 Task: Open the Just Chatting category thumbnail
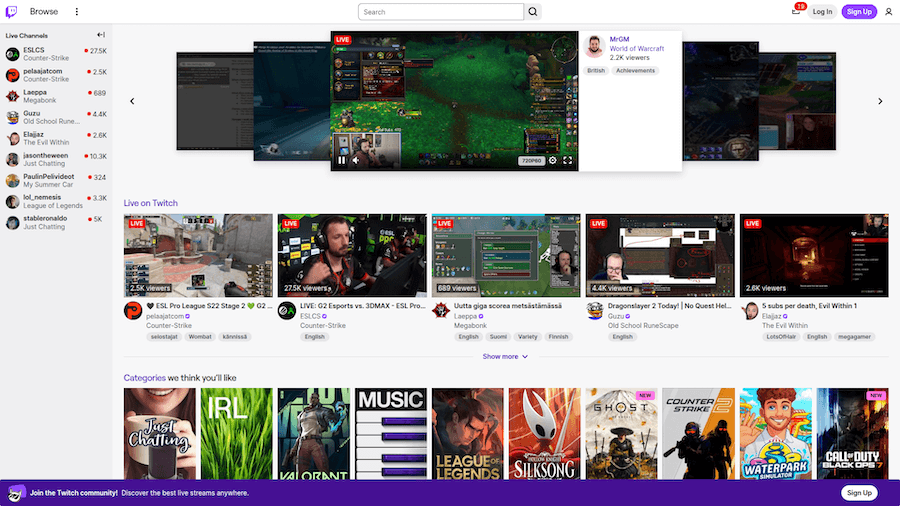[160, 434]
